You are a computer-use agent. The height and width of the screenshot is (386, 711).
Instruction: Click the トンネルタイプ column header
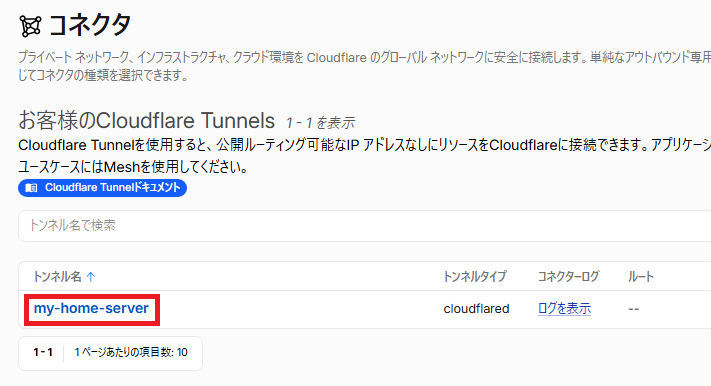475,277
